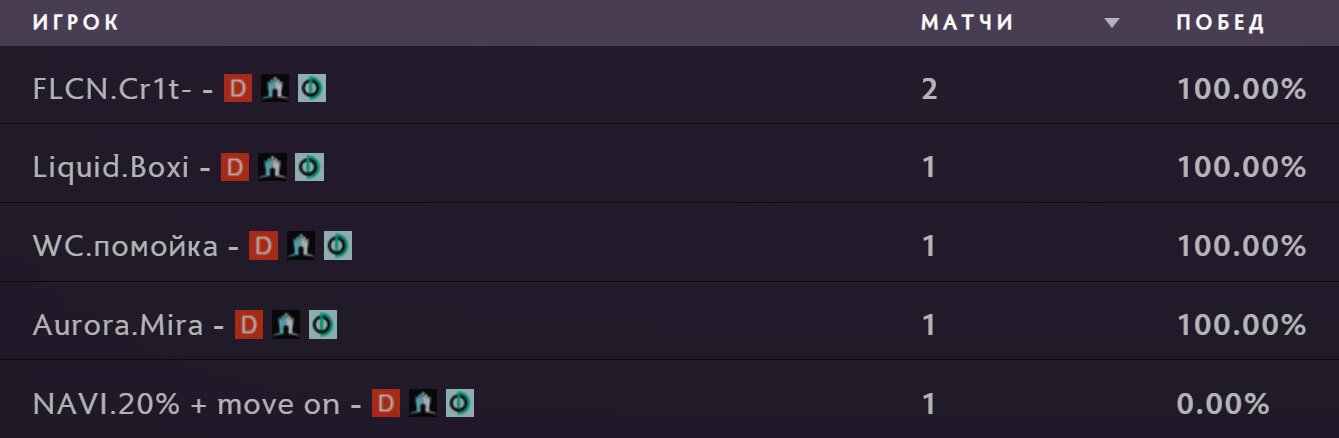Open the WC.помойка player name
This screenshot has height=438, width=1339.
[x=125, y=246]
